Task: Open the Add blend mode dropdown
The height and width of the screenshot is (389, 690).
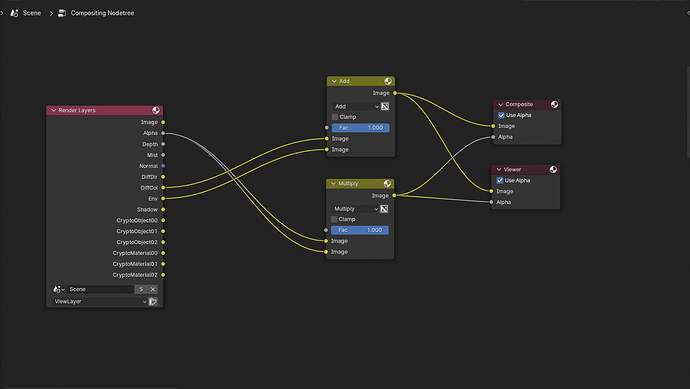Action: point(356,106)
